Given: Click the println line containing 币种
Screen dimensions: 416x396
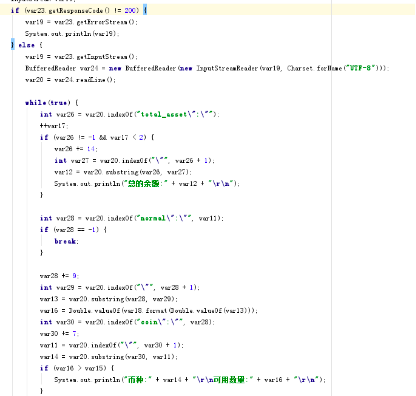Looking at the screenshot, I should [190, 380].
